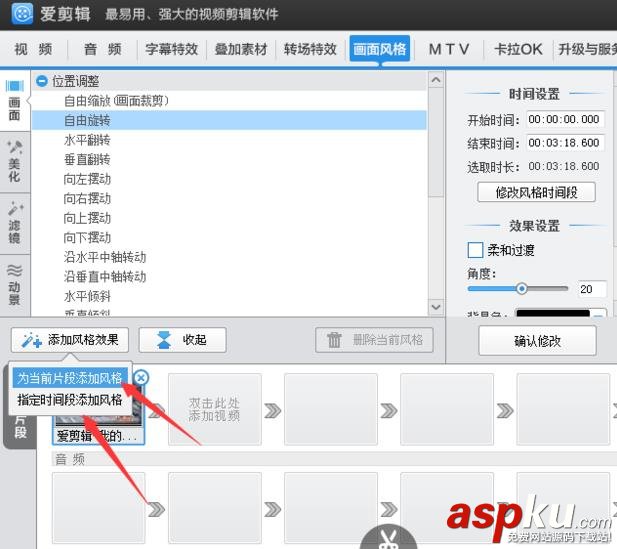Open the 卡拉OK tab
617x549 pixels.
[x=518, y=49]
